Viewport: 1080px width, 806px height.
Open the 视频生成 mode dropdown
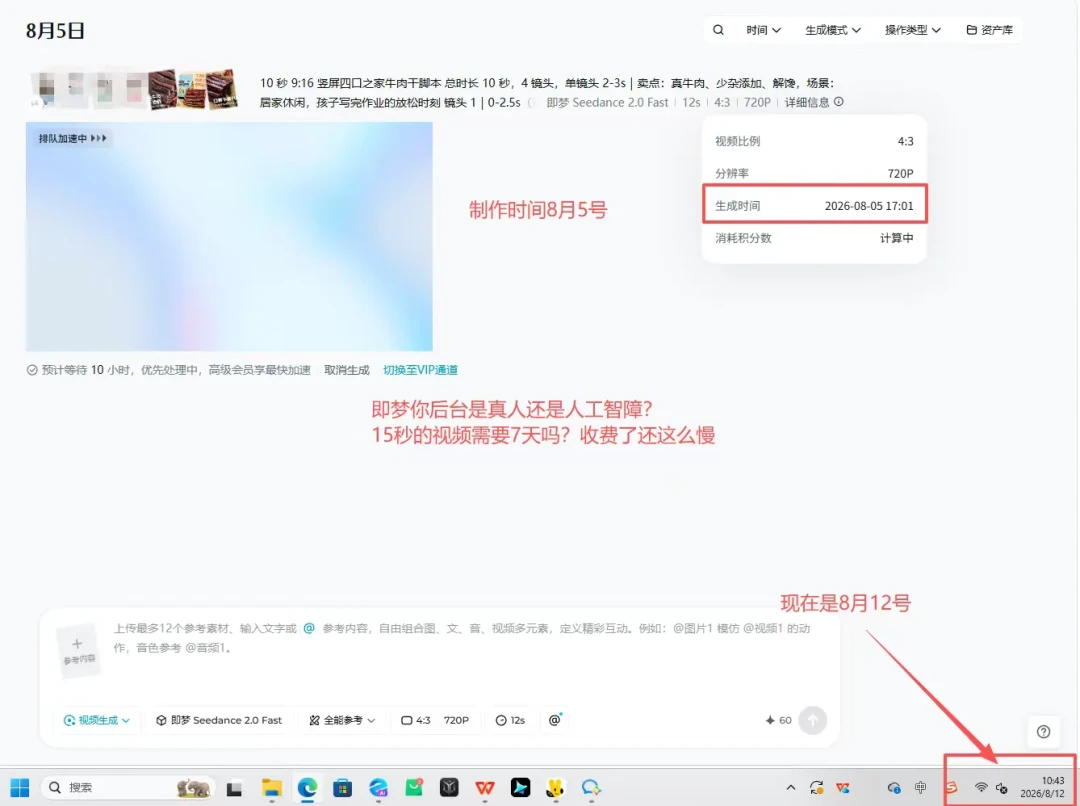(x=97, y=720)
